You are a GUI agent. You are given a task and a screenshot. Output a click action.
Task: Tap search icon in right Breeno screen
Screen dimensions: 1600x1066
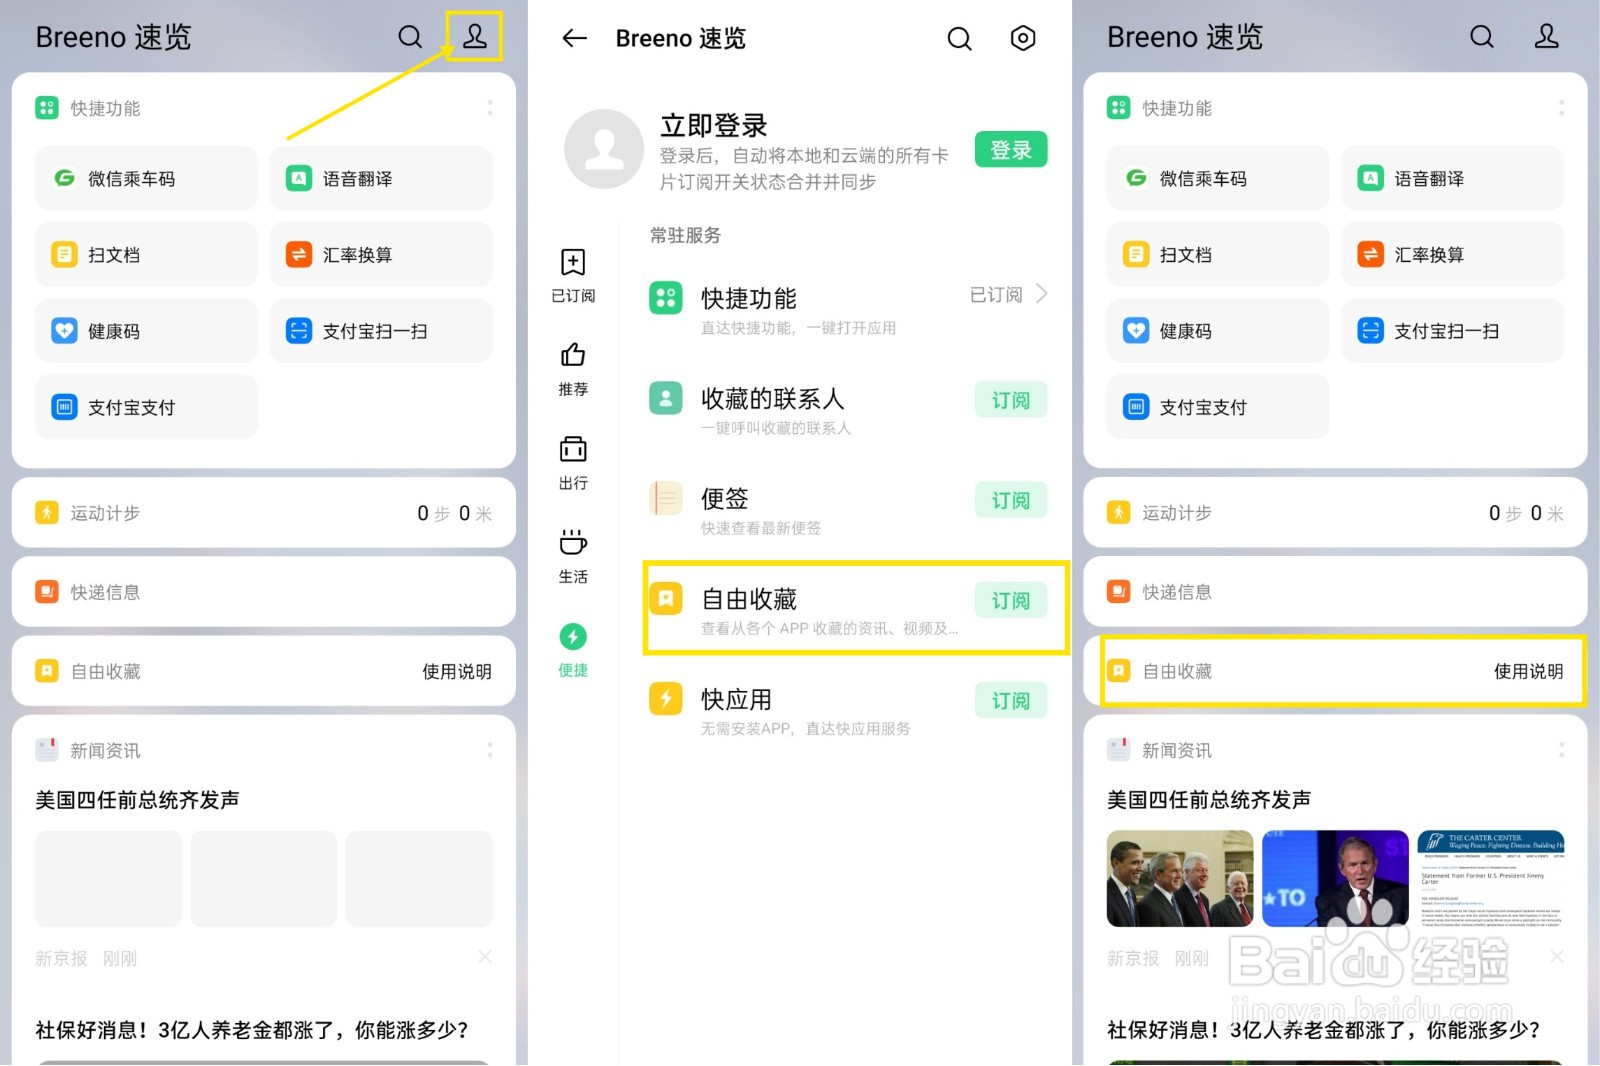(1482, 37)
